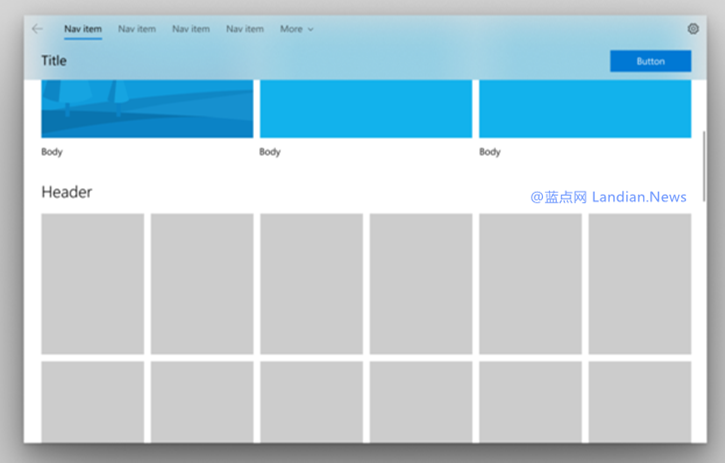725x463 pixels.
Task: Click the Header section heading
Action: click(66, 192)
